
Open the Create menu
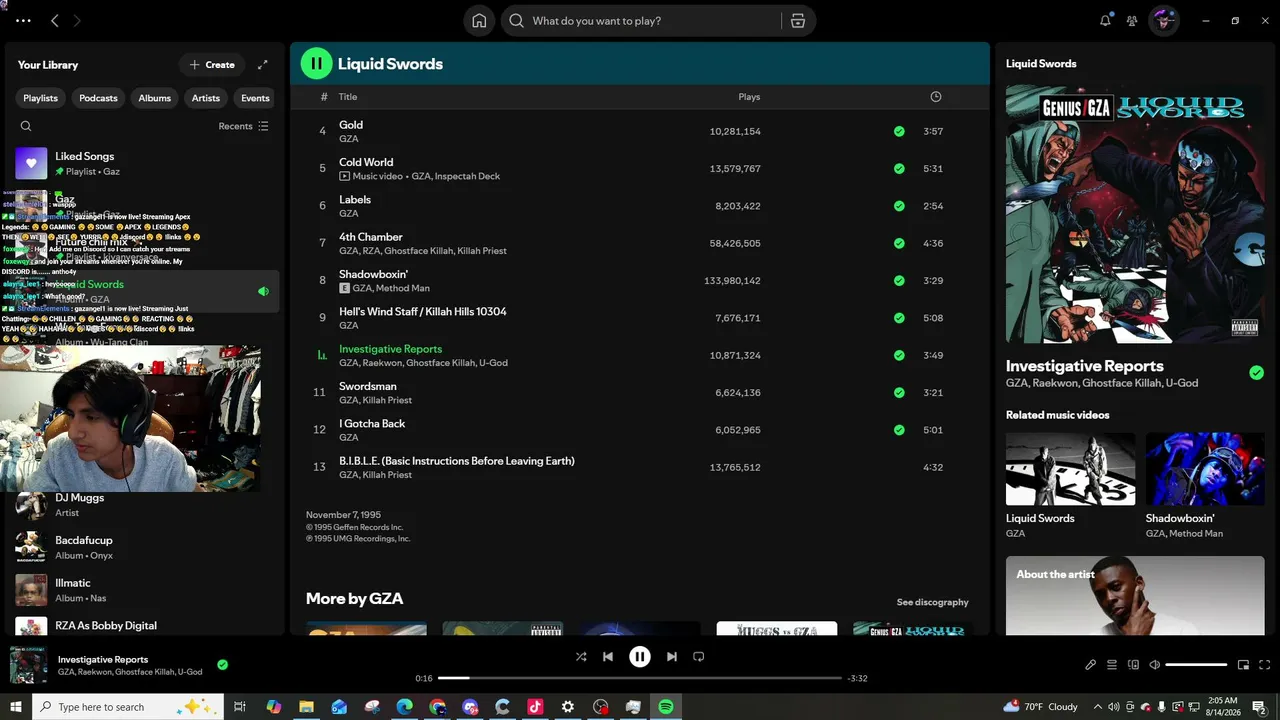[x=212, y=65]
